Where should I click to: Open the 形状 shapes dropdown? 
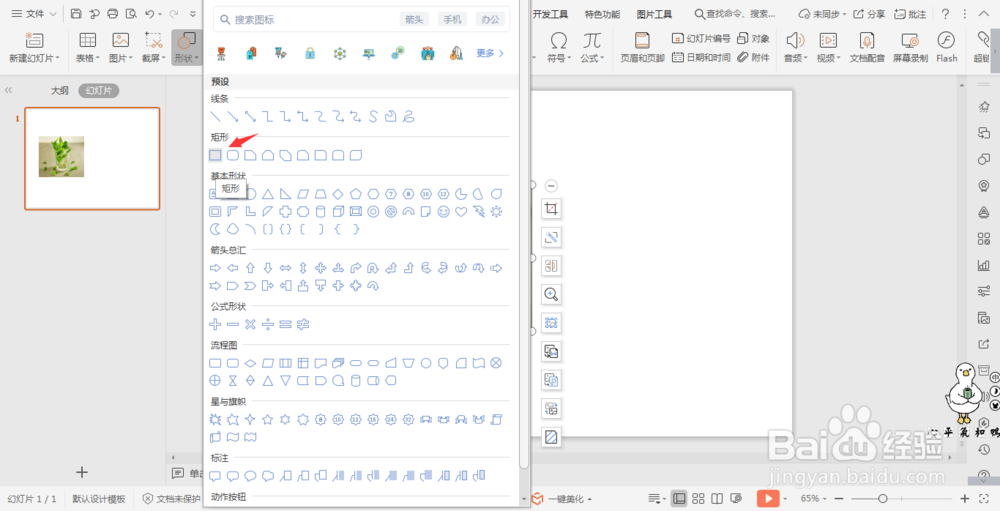186,47
